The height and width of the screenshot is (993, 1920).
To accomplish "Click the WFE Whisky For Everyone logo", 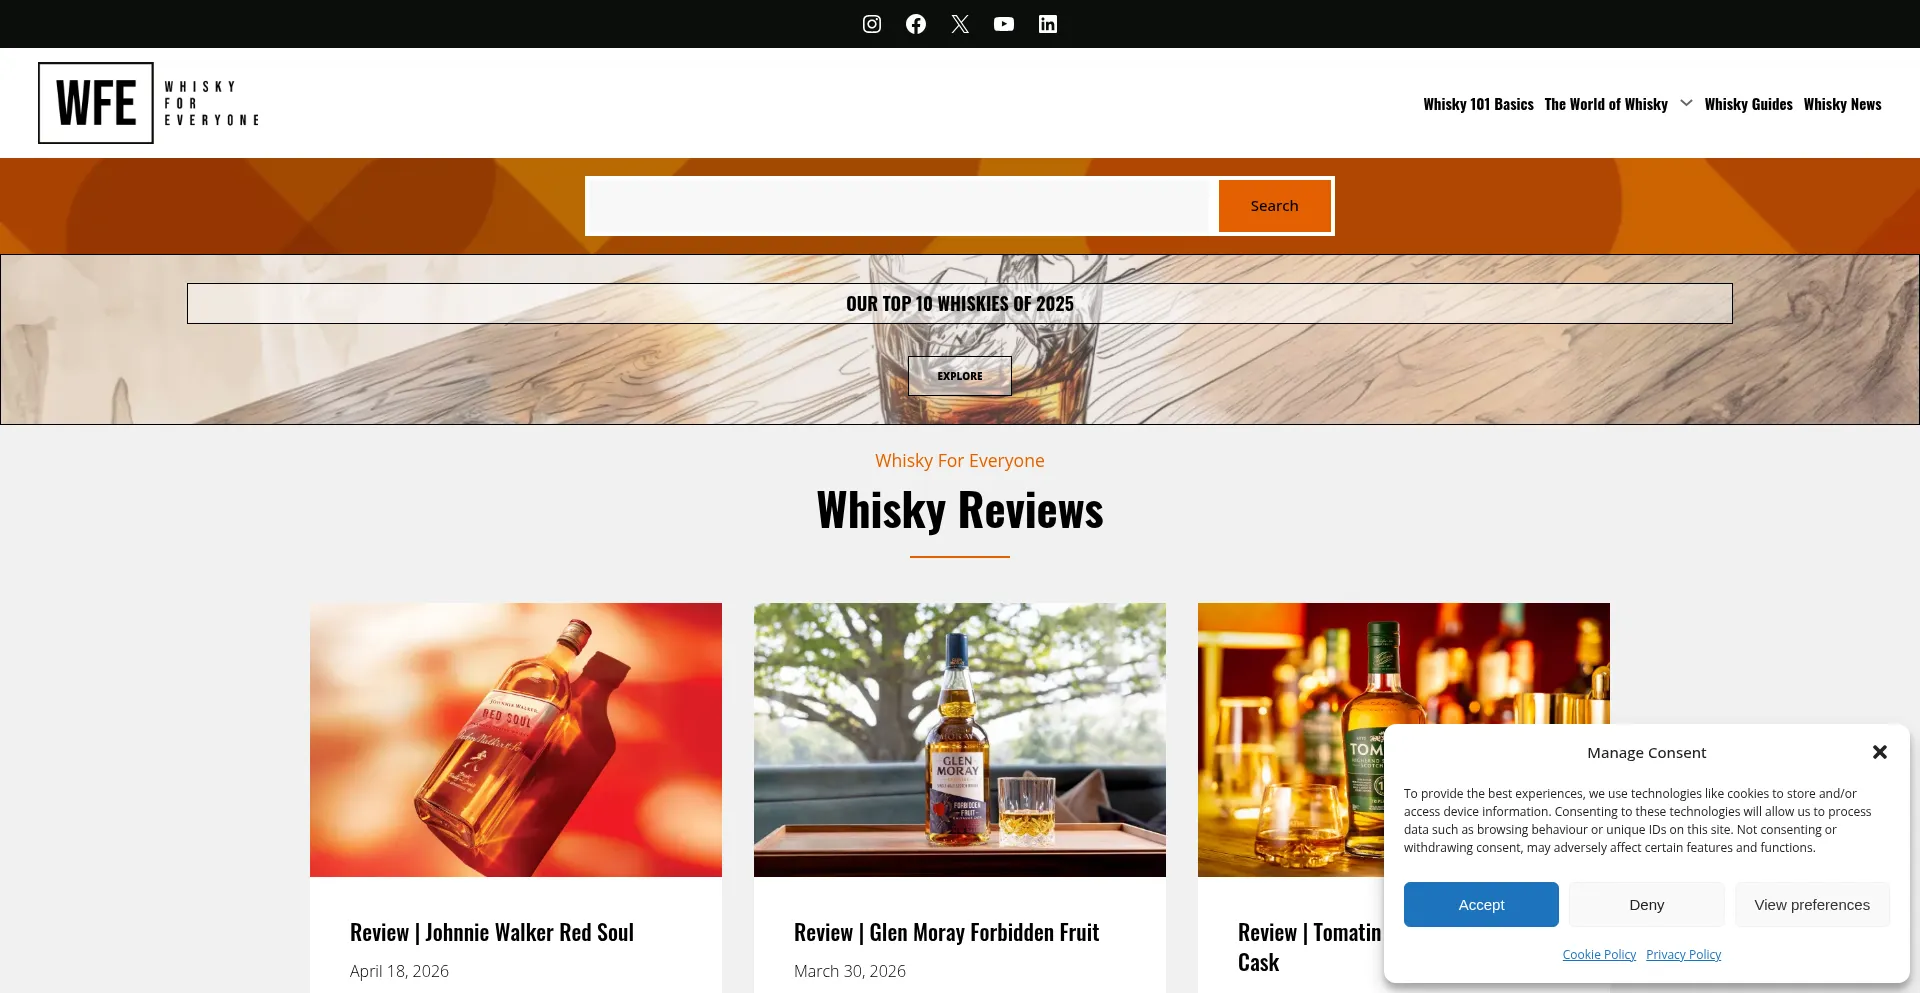I will click(x=149, y=103).
